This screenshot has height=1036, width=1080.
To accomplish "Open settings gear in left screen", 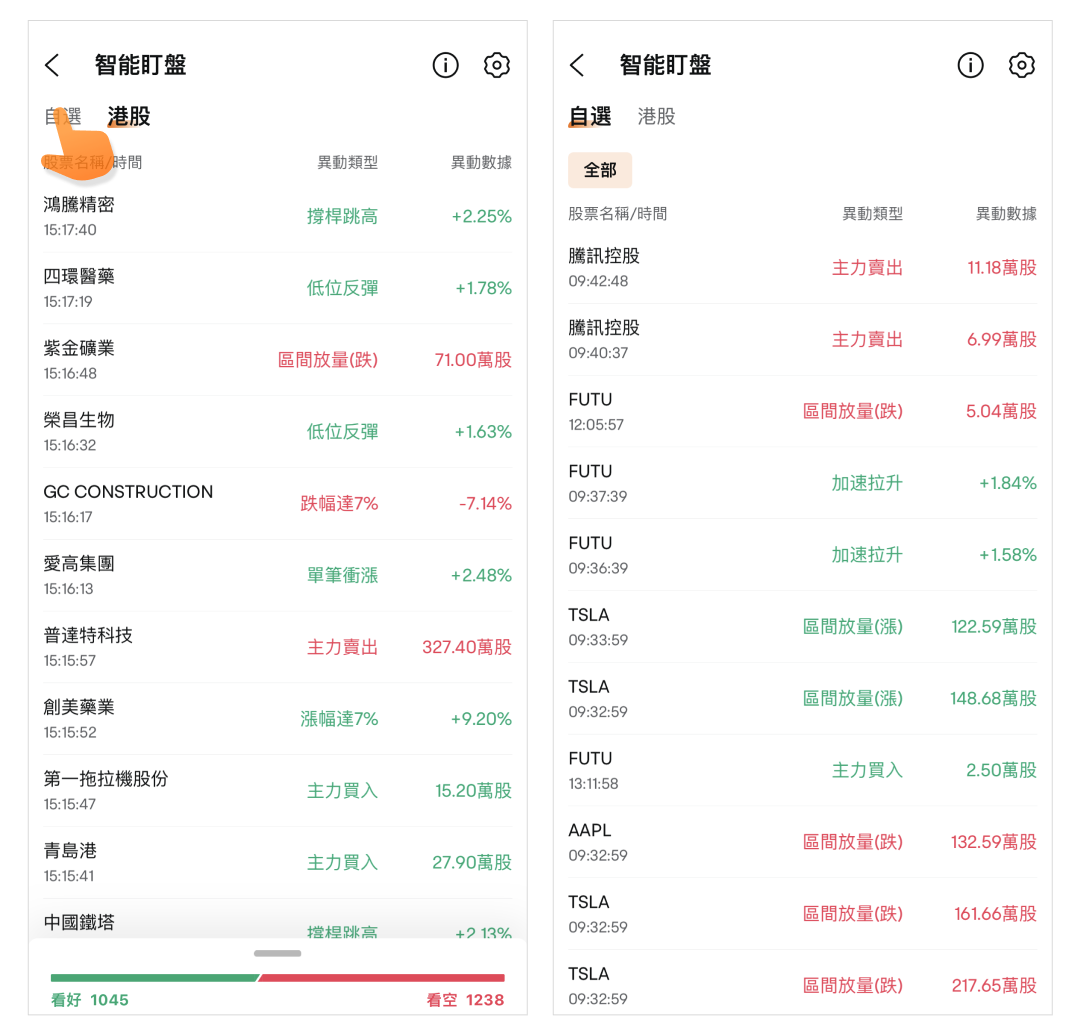I will pos(497,66).
